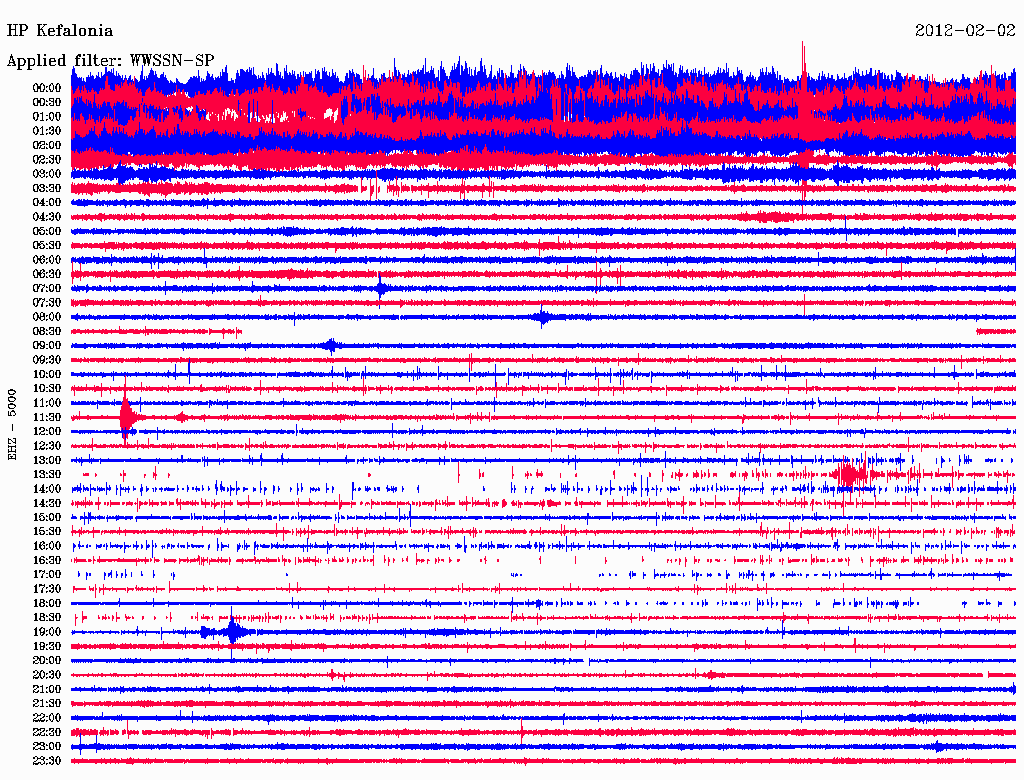The height and width of the screenshot is (780, 1024).
Task: Click the large red seismic burst on 13:30 trace
Action: [851, 475]
